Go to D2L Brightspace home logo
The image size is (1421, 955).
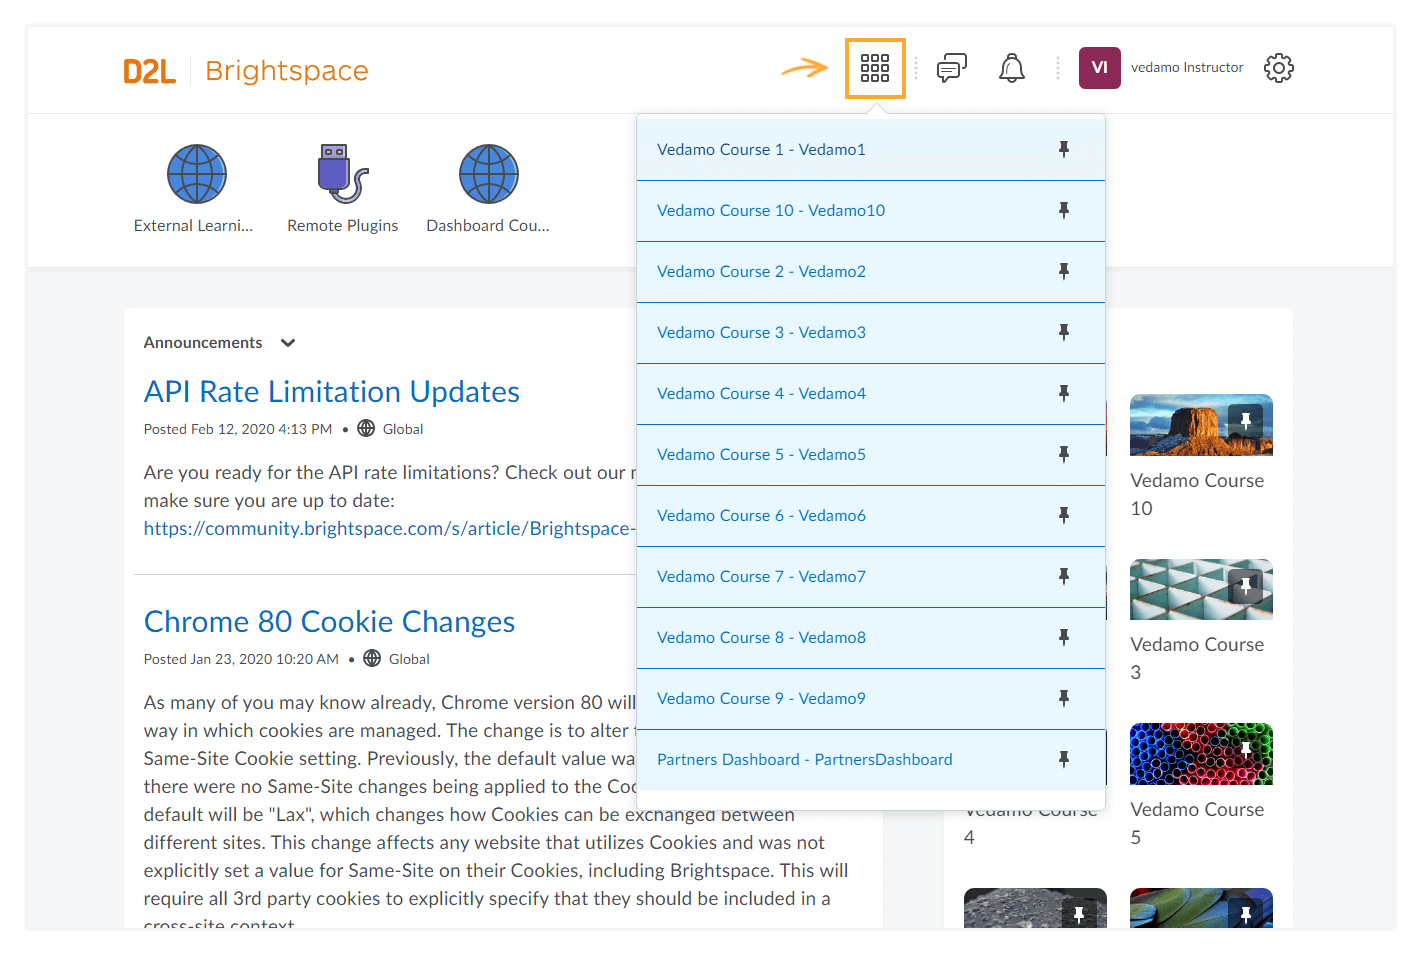point(246,71)
